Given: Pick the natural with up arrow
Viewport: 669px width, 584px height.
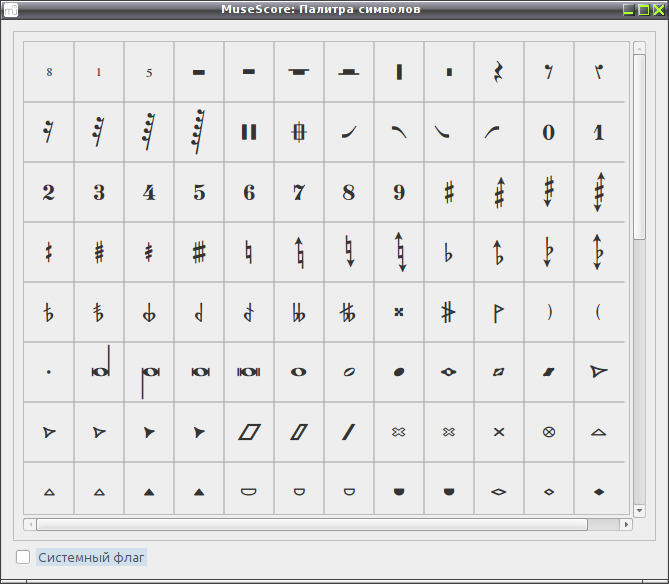Looking at the screenshot, I should click(299, 252).
